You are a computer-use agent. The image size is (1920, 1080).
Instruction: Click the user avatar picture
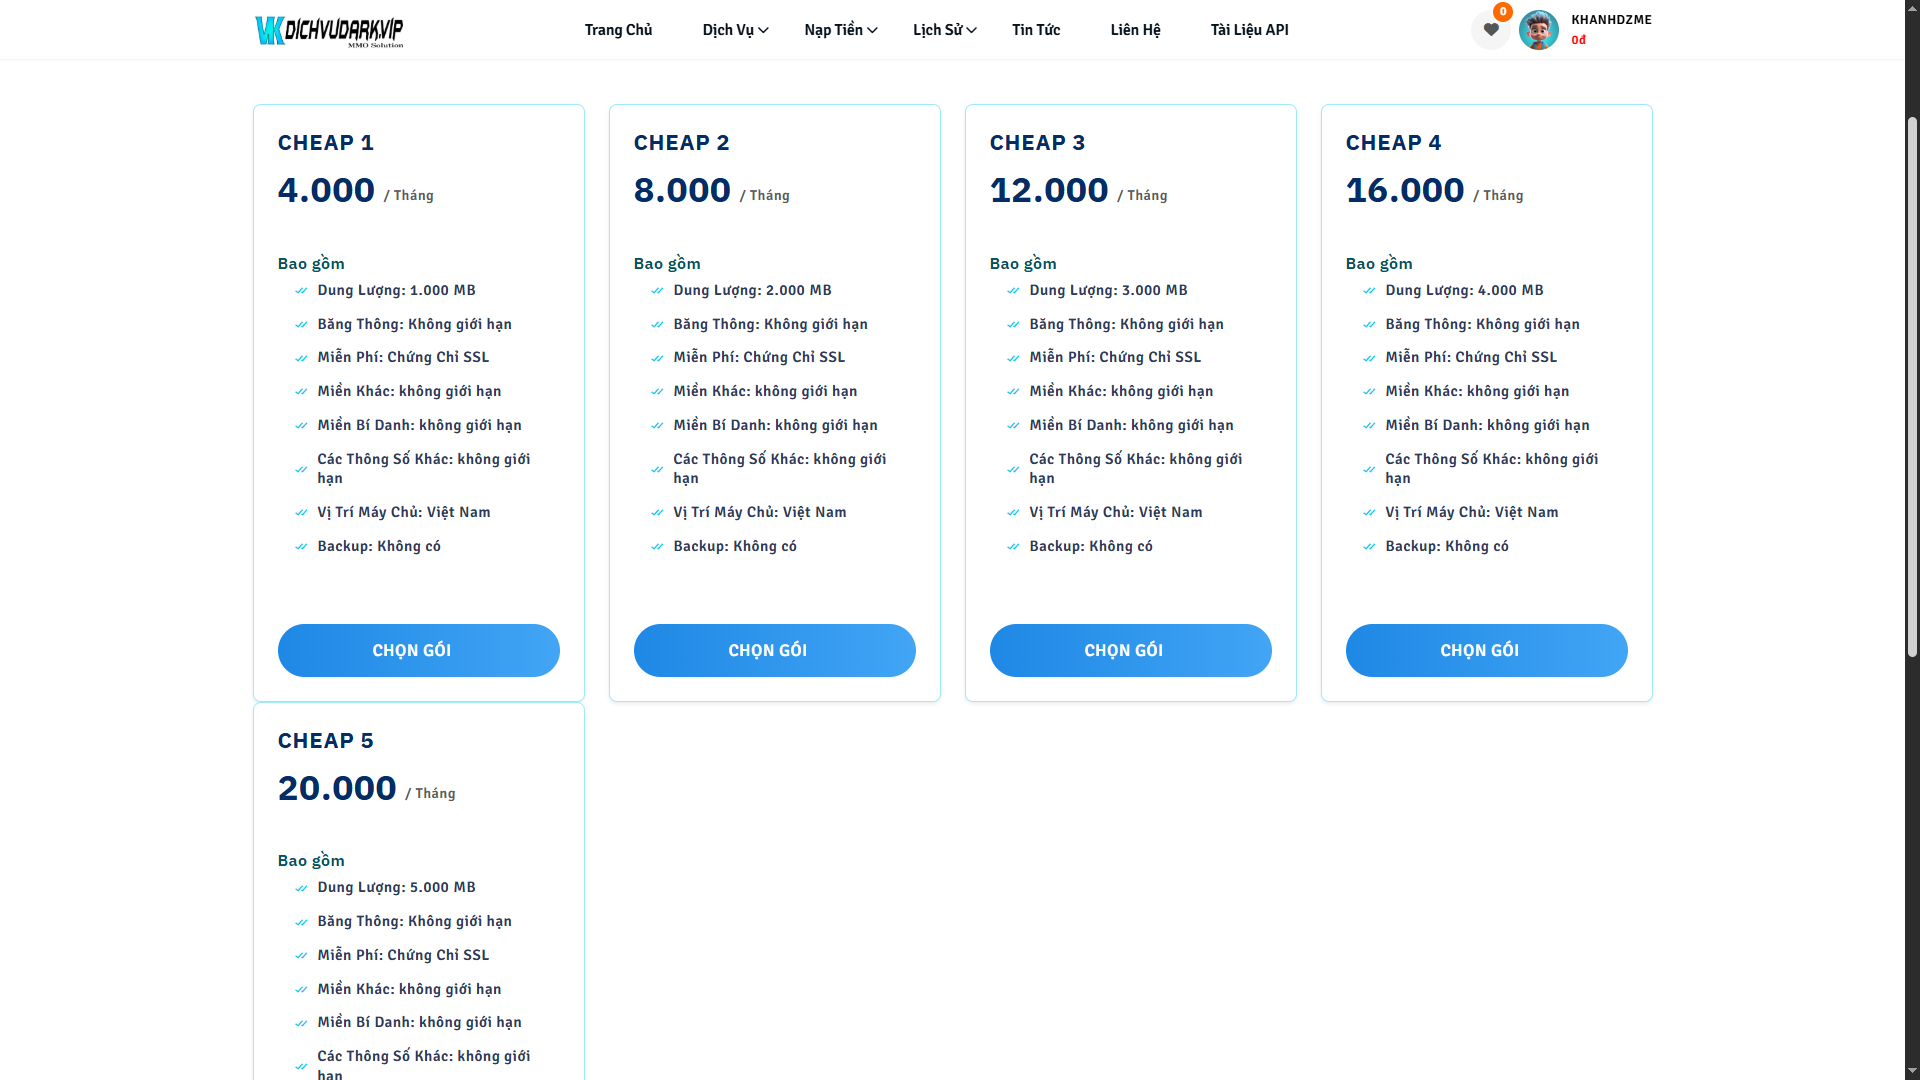[x=1538, y=30]
